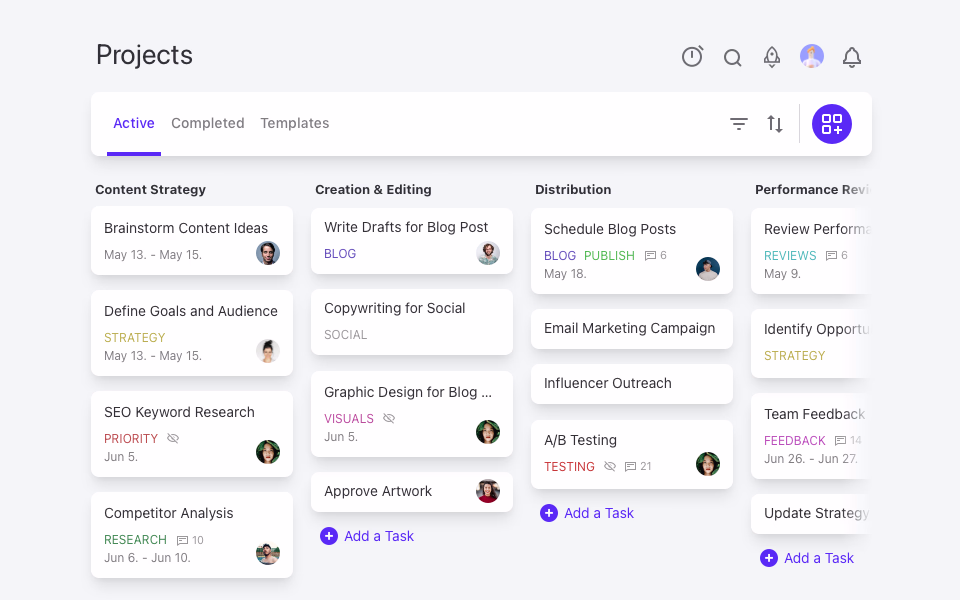Open the timer icon in header
The width and height of the screenshot is (960, 600).
(x=692, y=57)
